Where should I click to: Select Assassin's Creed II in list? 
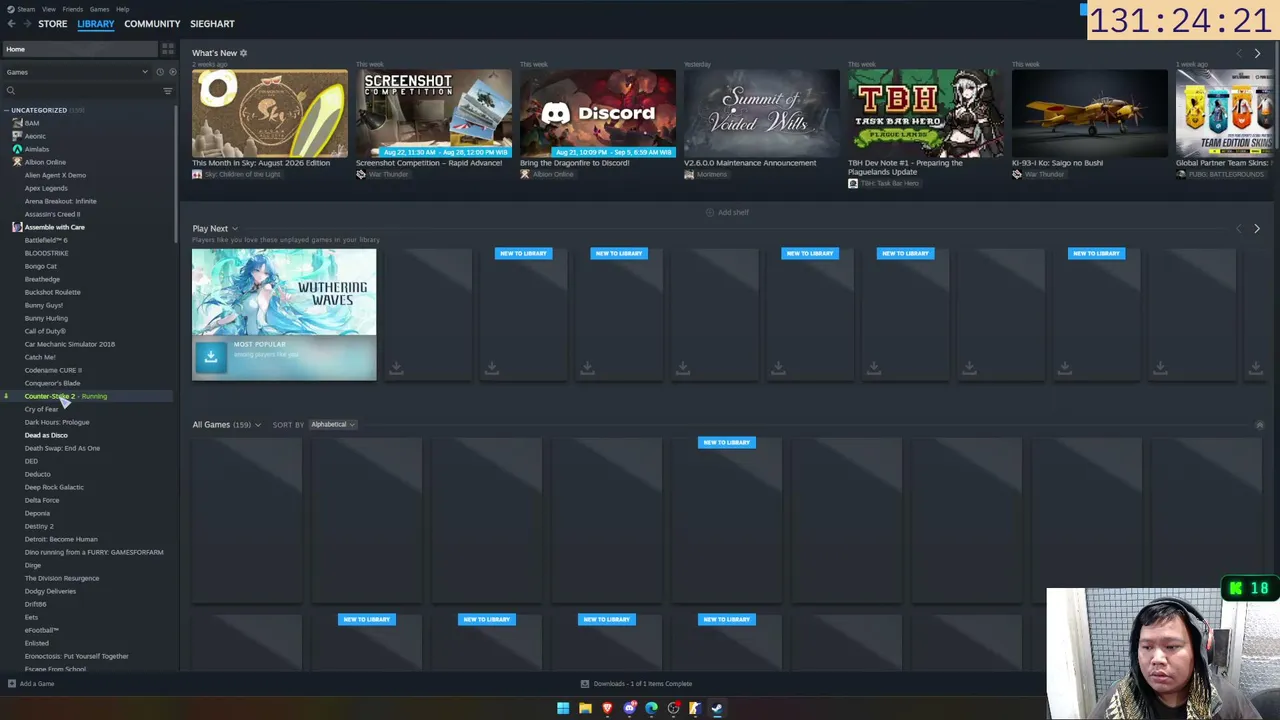(x=52, y=214)
